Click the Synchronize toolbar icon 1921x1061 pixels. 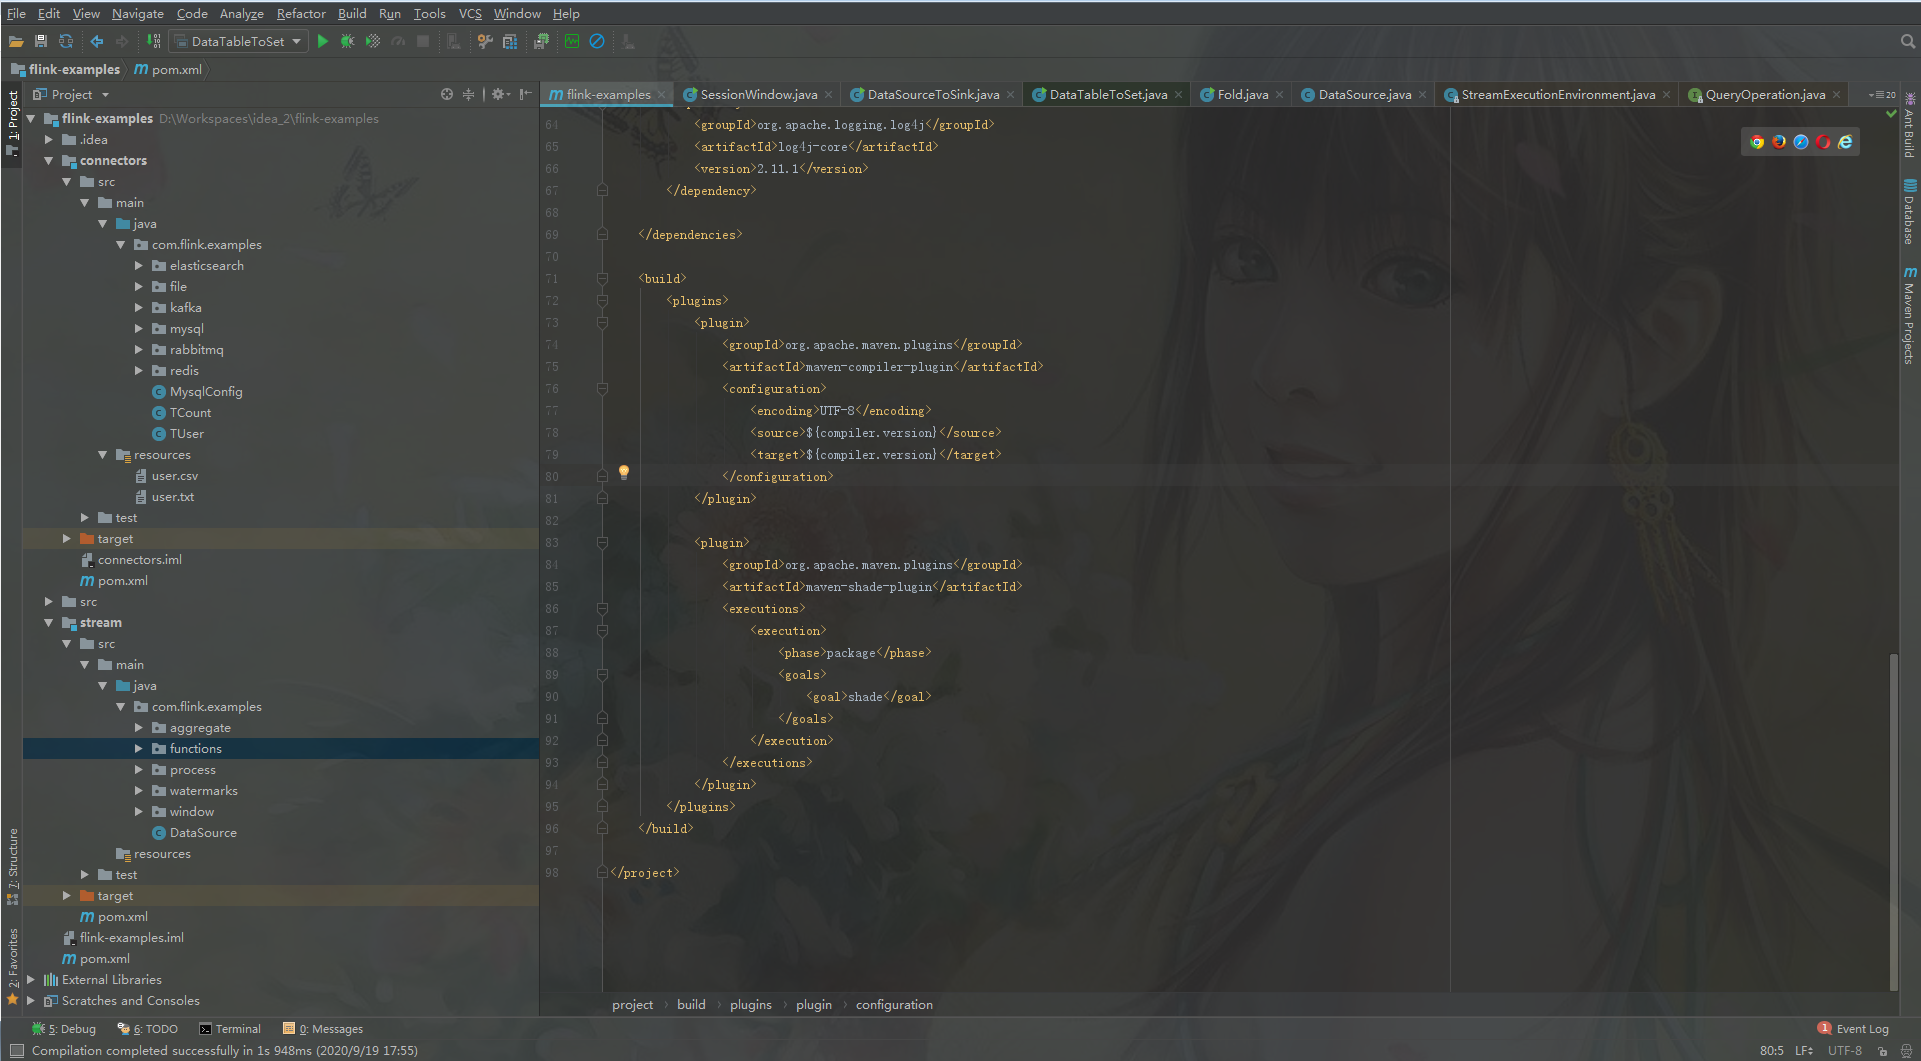pos(66,41)
